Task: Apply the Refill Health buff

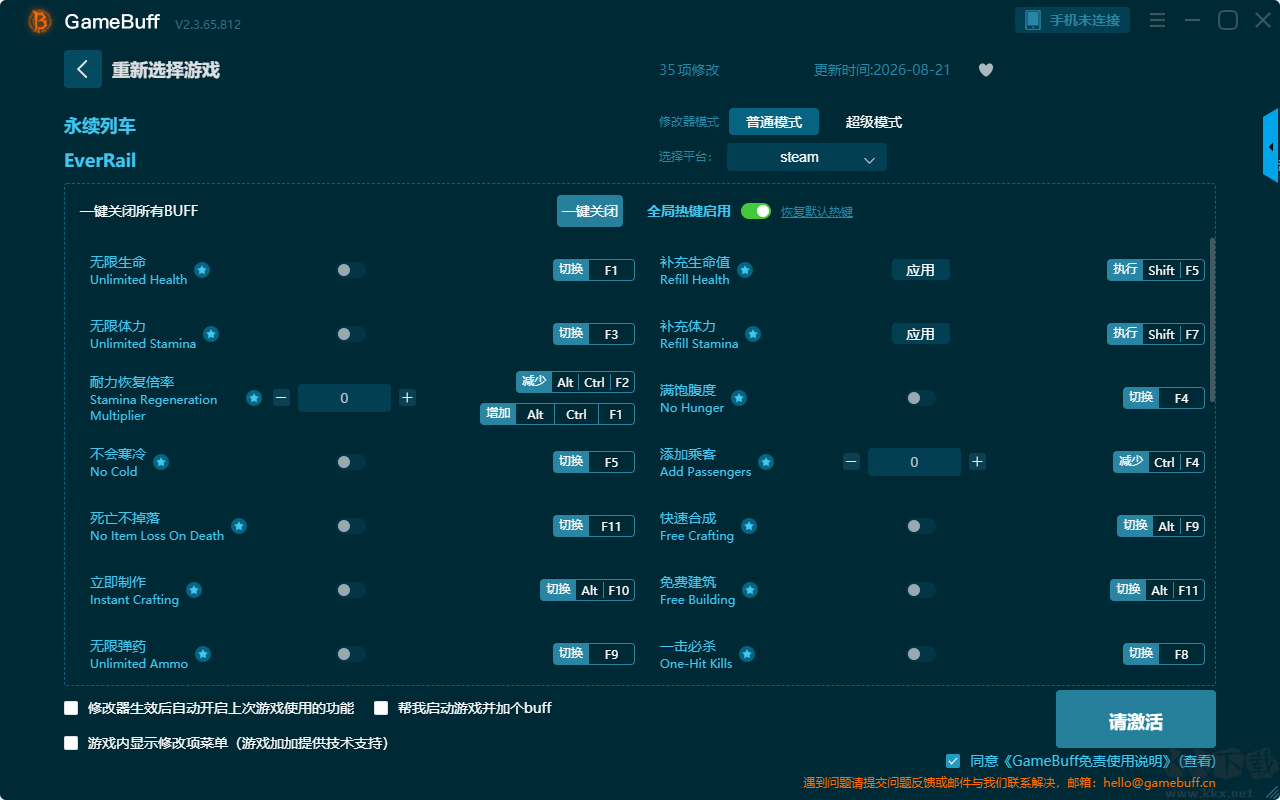Action: [x=921, y=270]
